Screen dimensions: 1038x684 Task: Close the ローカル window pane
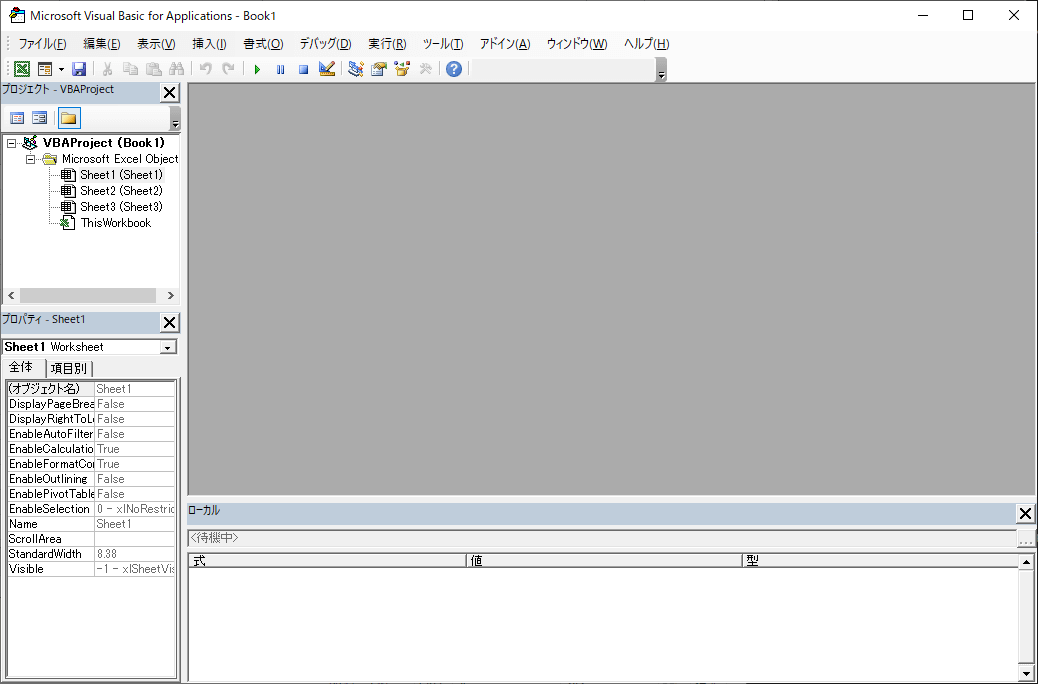pos(1025,513)
